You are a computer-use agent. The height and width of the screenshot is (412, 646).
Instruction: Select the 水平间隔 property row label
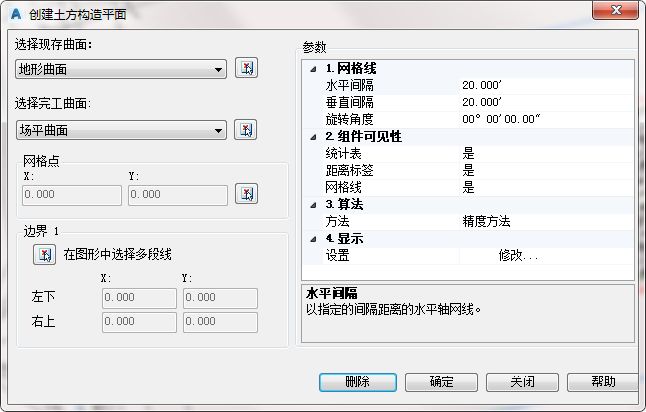(349, 86)
